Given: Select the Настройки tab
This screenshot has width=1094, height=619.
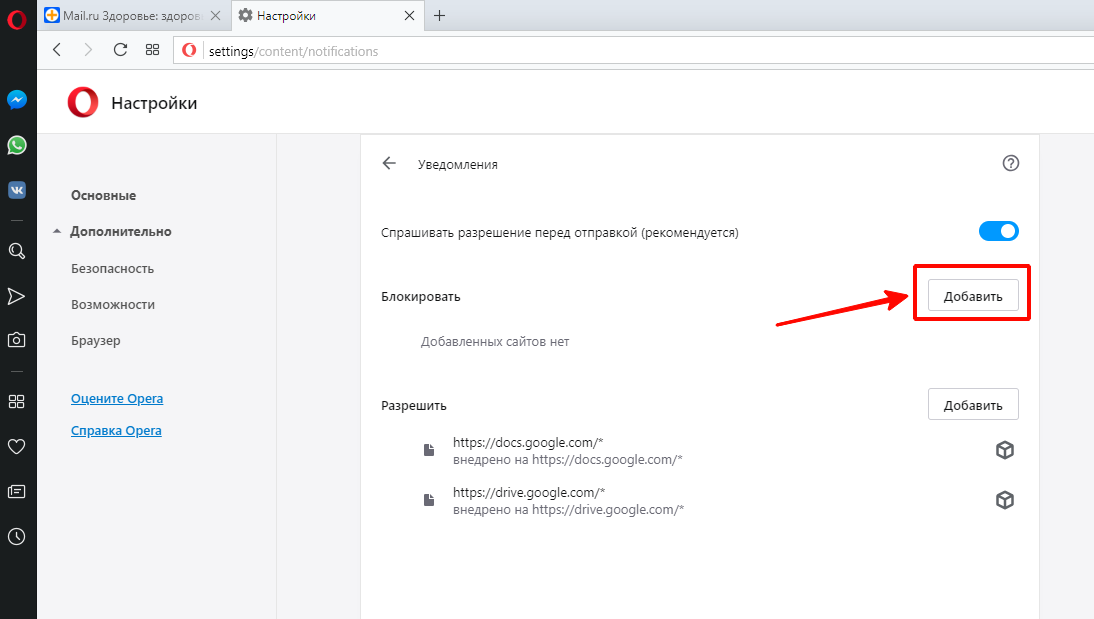Looking at the screenshot, I should [x=326, y=15].
